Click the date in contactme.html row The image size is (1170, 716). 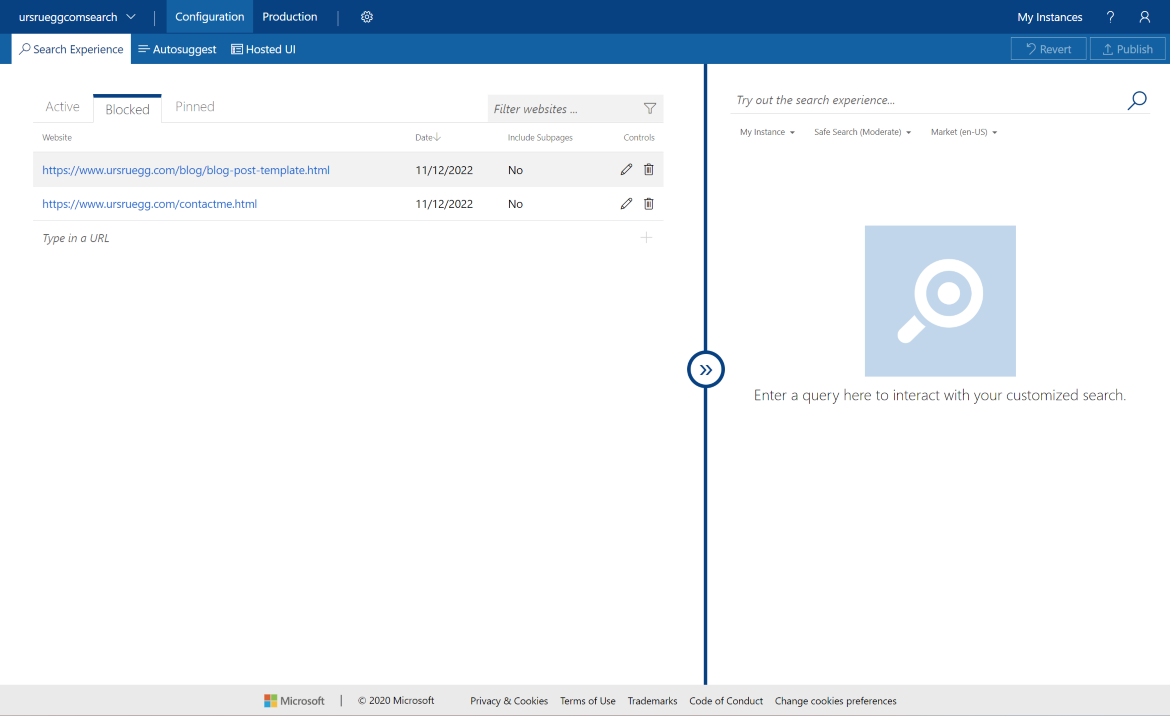(x=444, y=204)
